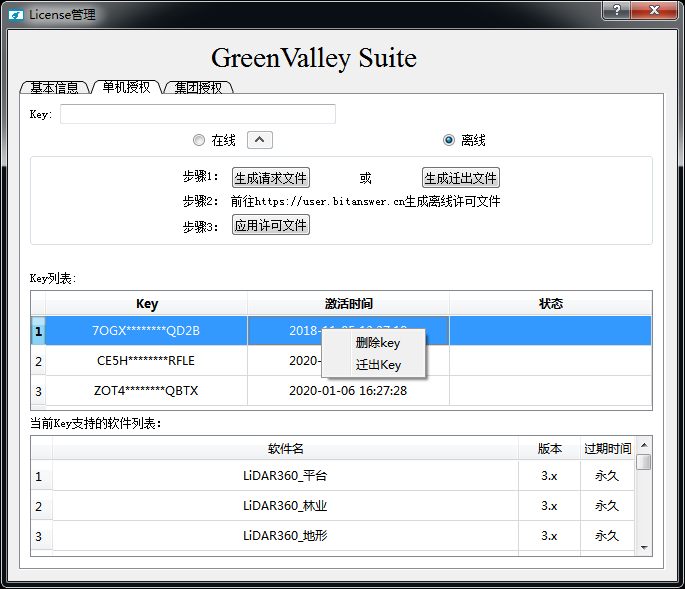This screenshot has height=589, width=685.
Task: Click the scroll down arrow of software list
Action: [x=644, y=547]
